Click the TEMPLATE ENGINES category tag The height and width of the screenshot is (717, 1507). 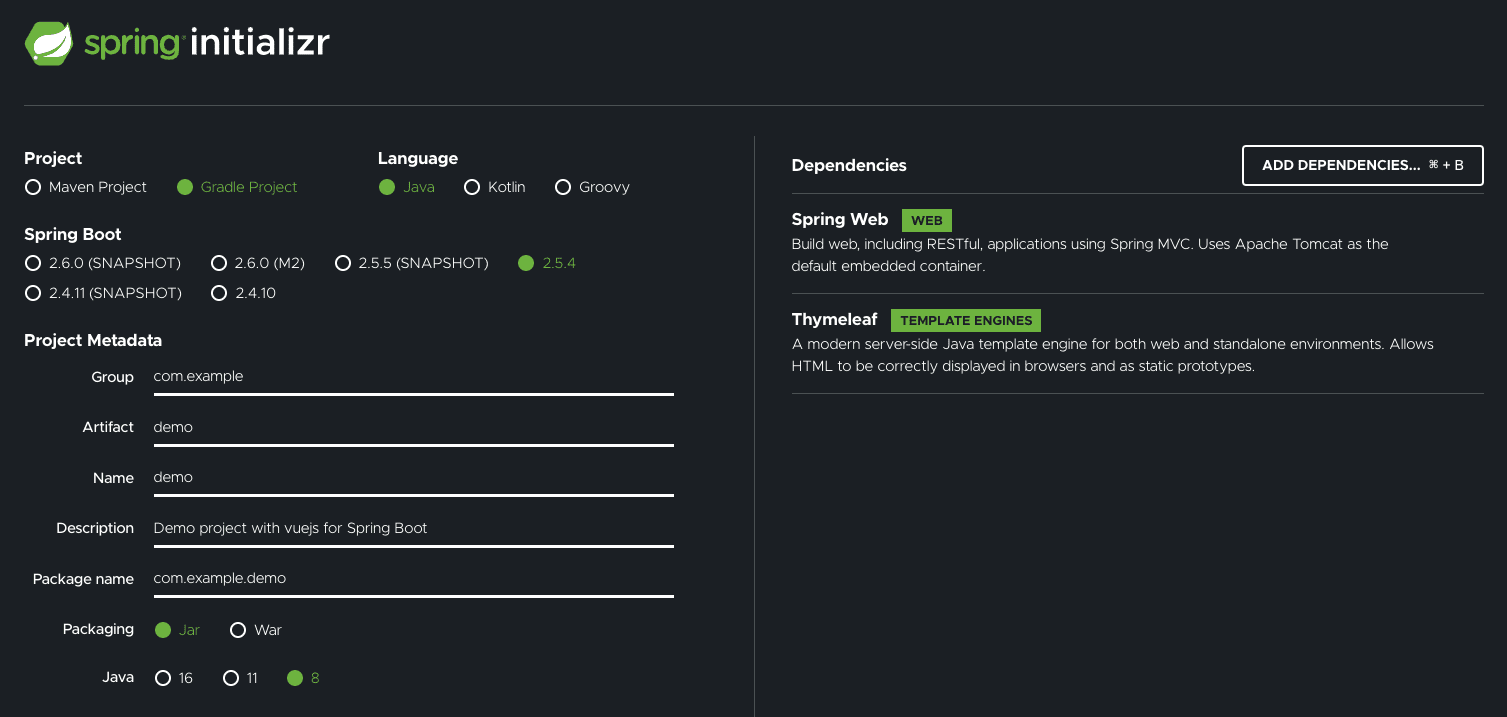tap(966, 320)
